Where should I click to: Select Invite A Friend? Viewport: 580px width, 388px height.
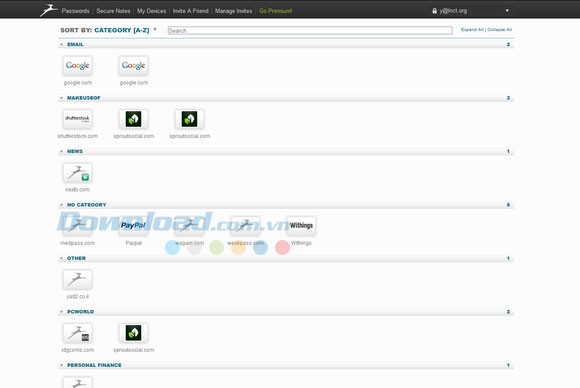[190, 11]
